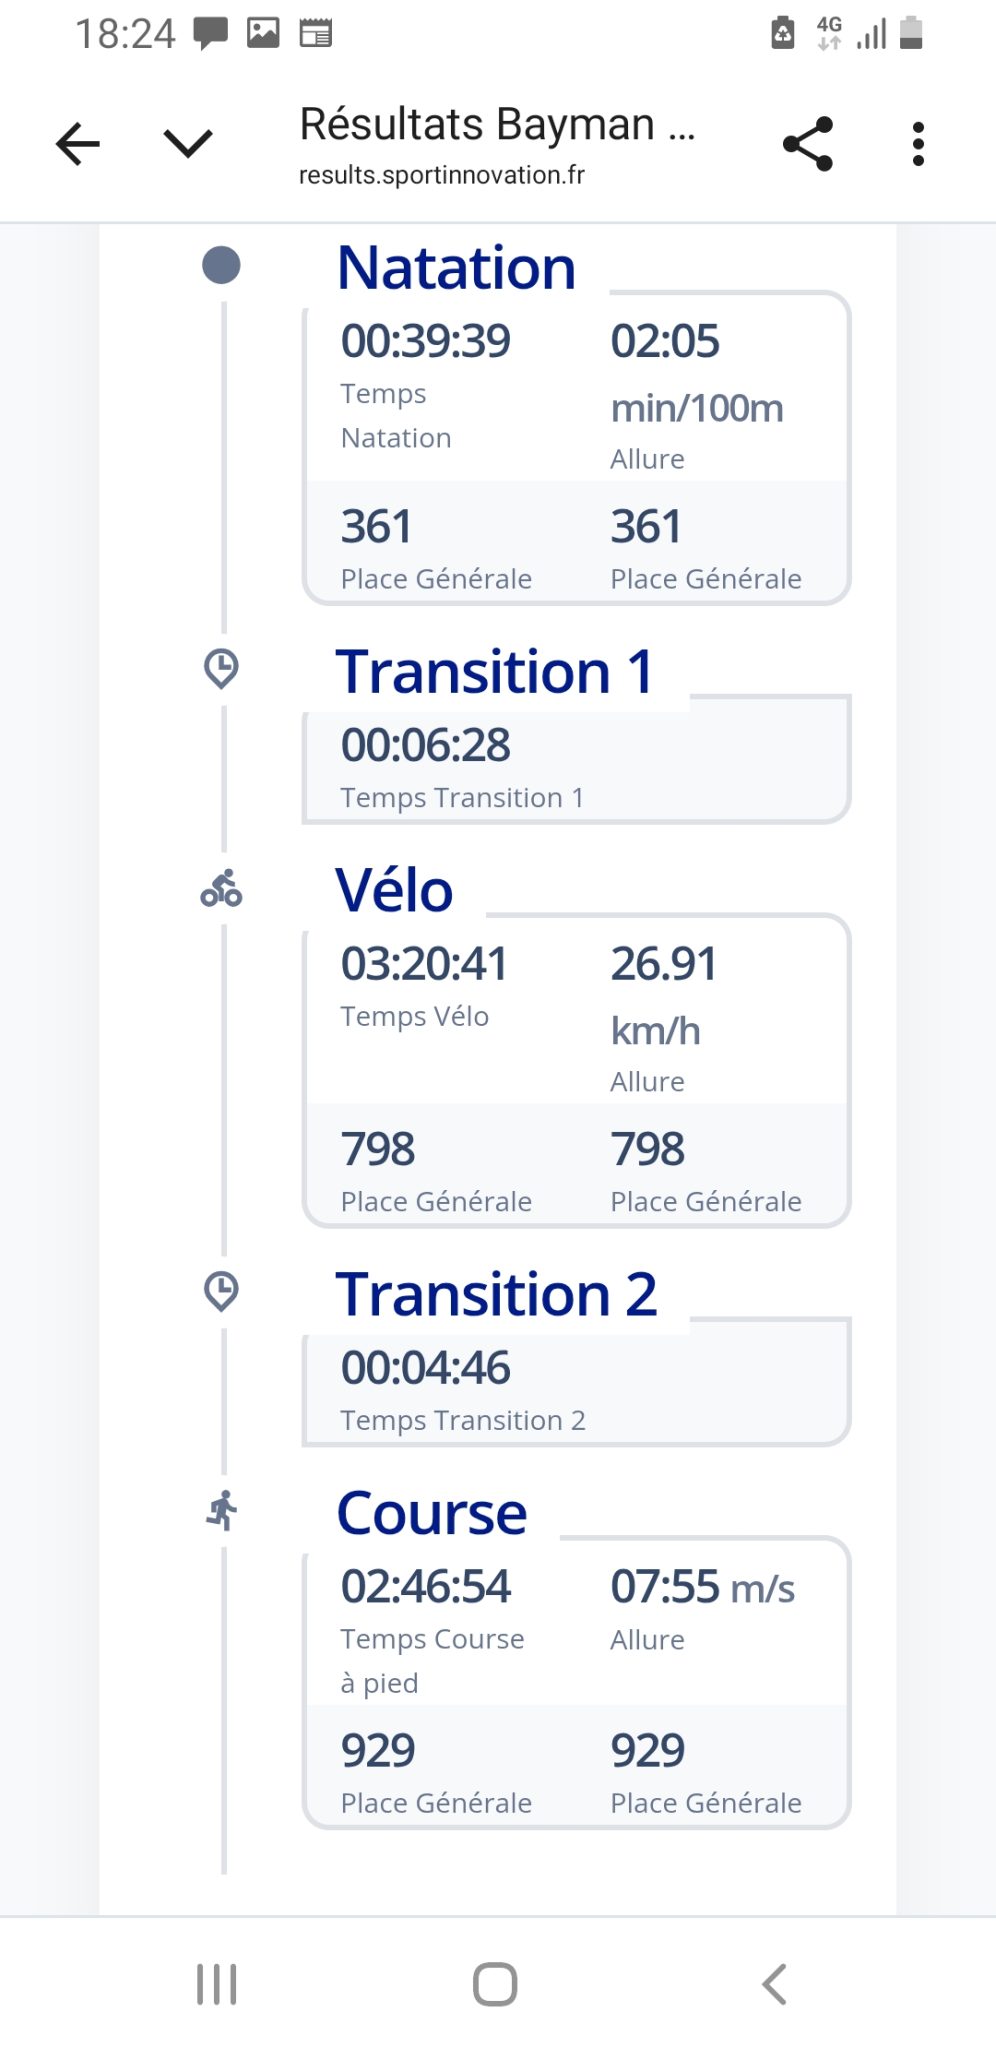Expand the downward chevron next to back arrow
Viewport: 996px width, 2048px height.
[x=188, y=144]
